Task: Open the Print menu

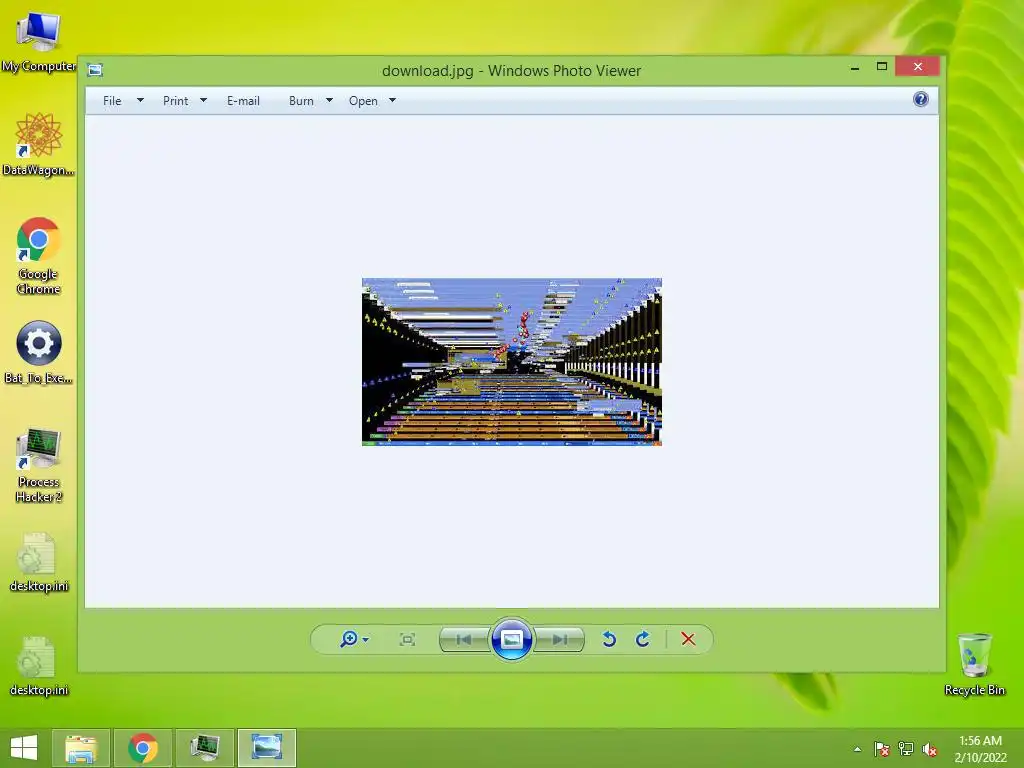Action: pos(175,101)
